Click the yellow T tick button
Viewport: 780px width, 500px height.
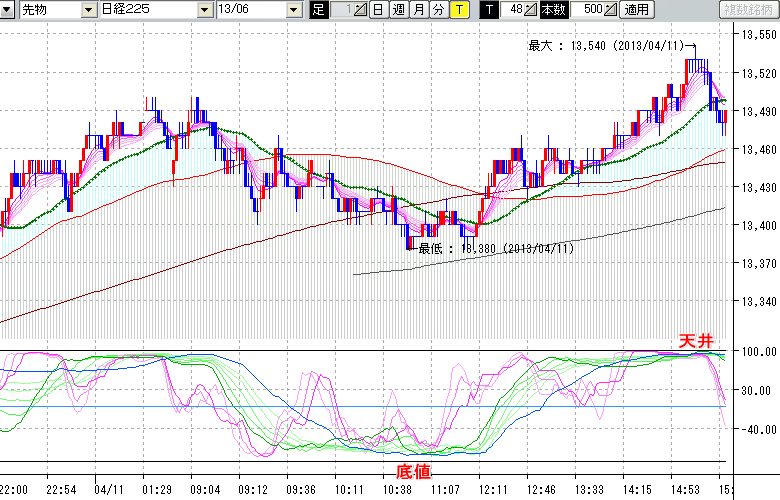tap(459, 10)
